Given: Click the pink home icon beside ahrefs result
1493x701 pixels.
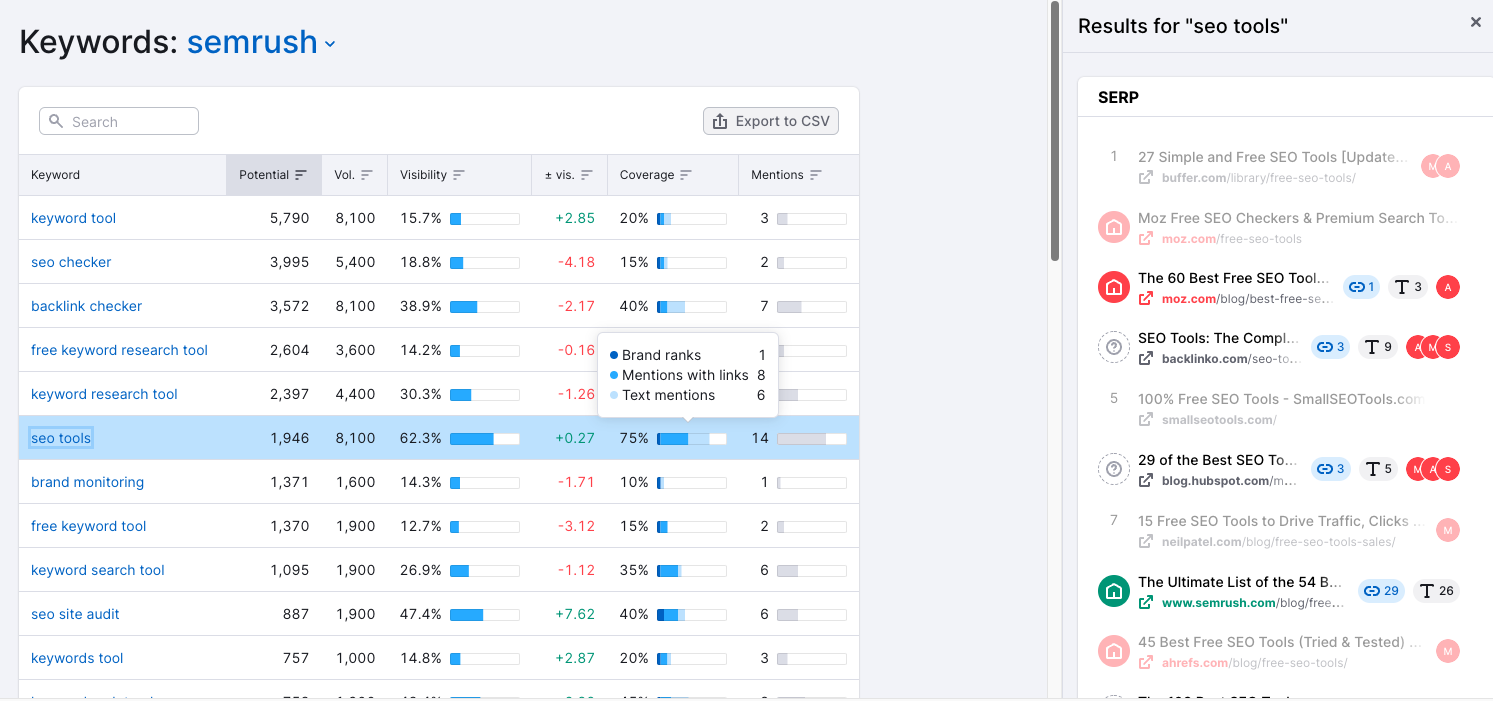Looking at the screenshot, I should pos(1114,652).
